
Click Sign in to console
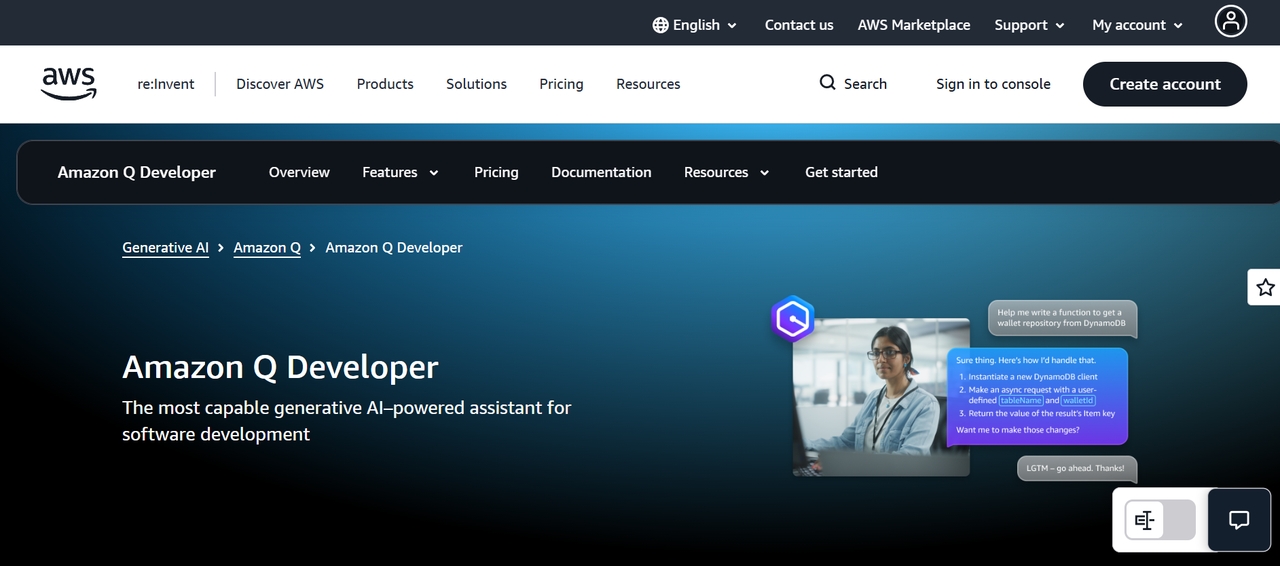(x=993, y=84)
